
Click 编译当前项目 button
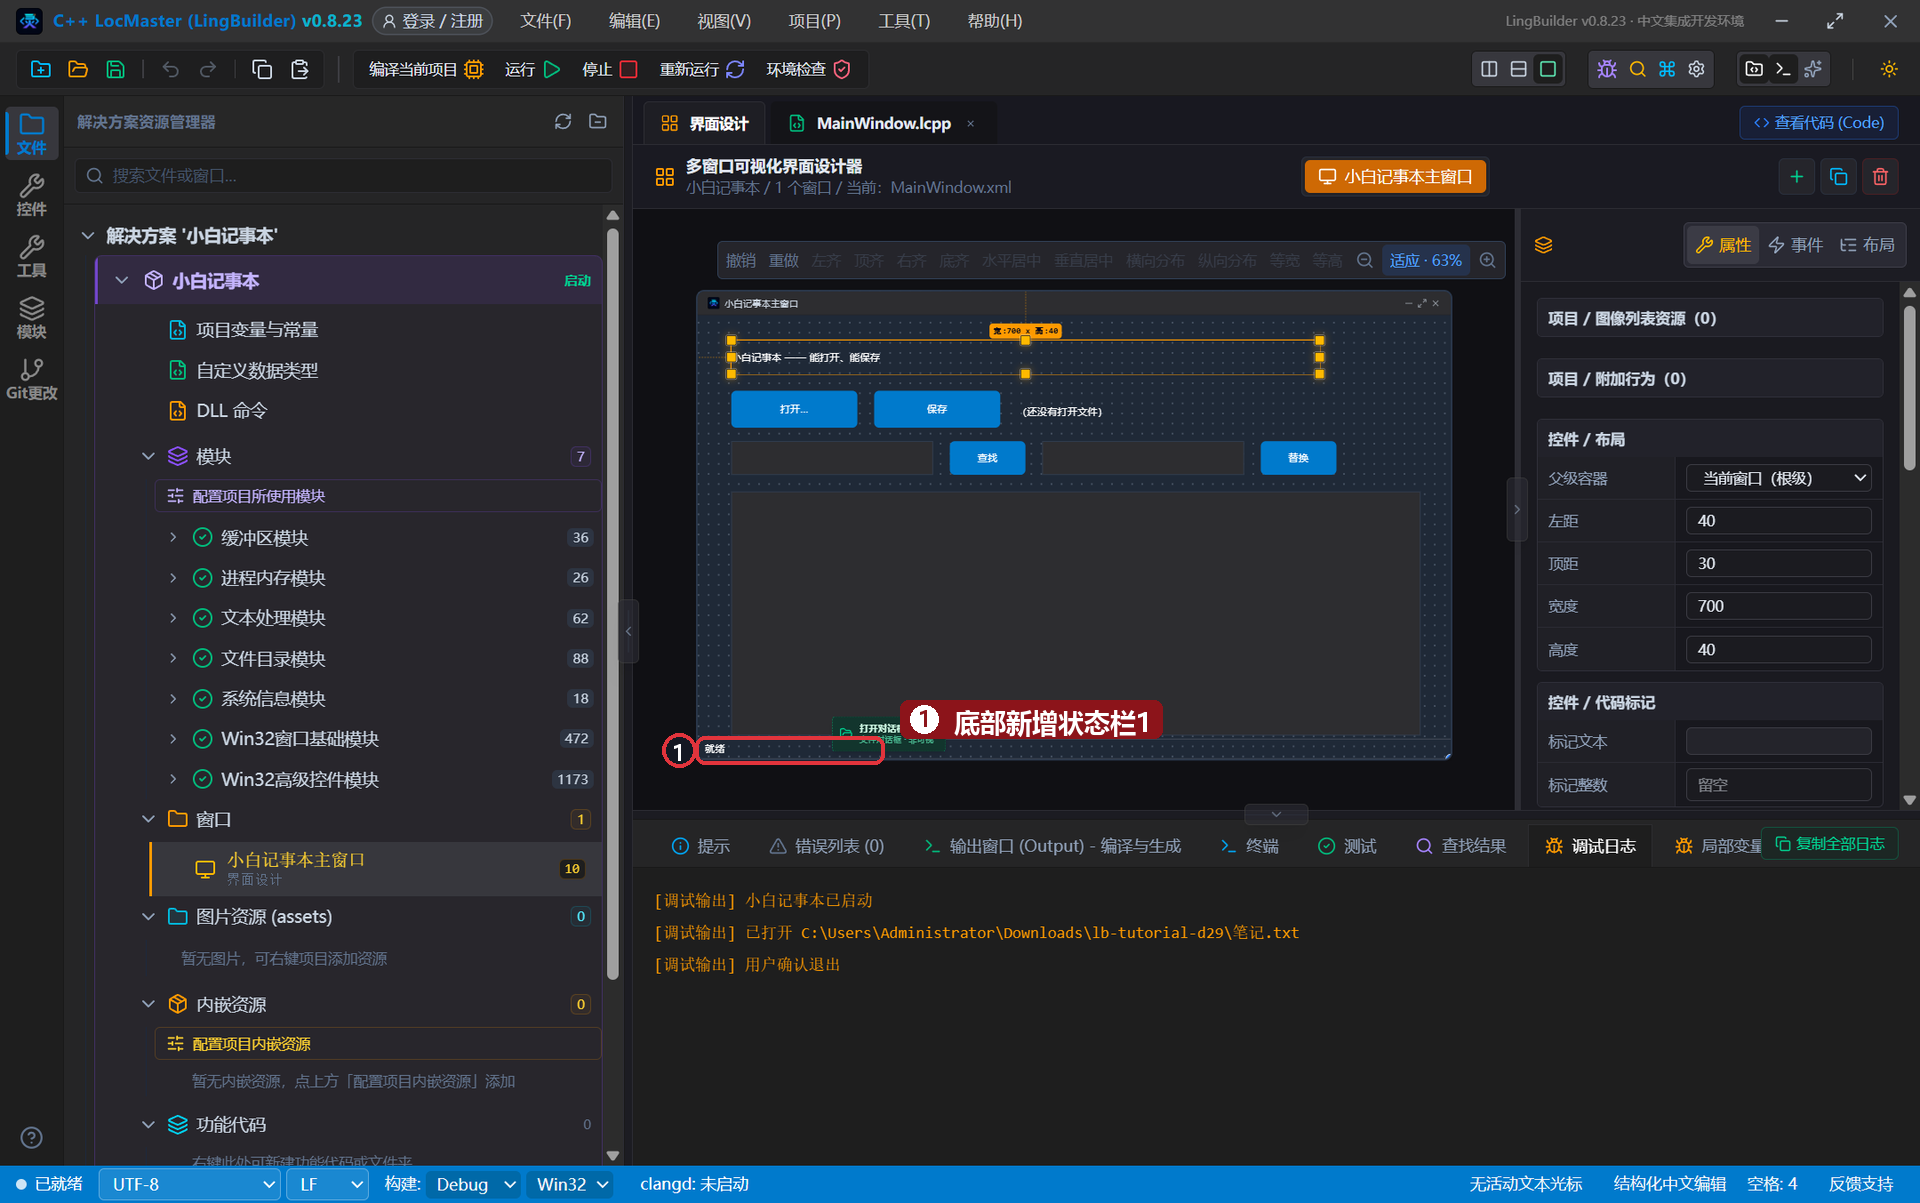pos(426,69)
